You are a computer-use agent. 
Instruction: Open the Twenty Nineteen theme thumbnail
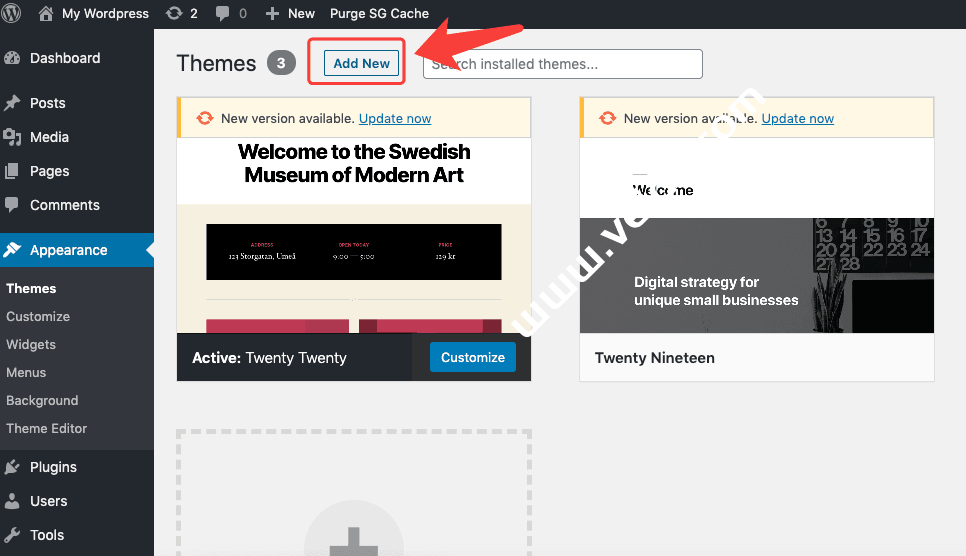[x=757, y=236]
